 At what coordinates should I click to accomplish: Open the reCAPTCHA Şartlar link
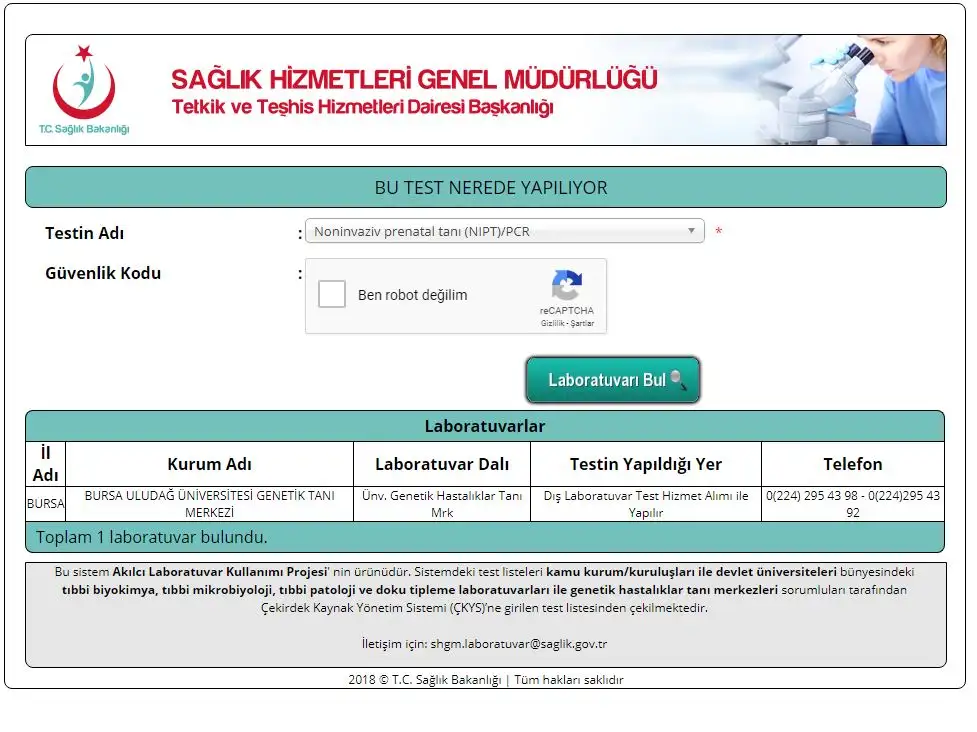click(582, 323)
